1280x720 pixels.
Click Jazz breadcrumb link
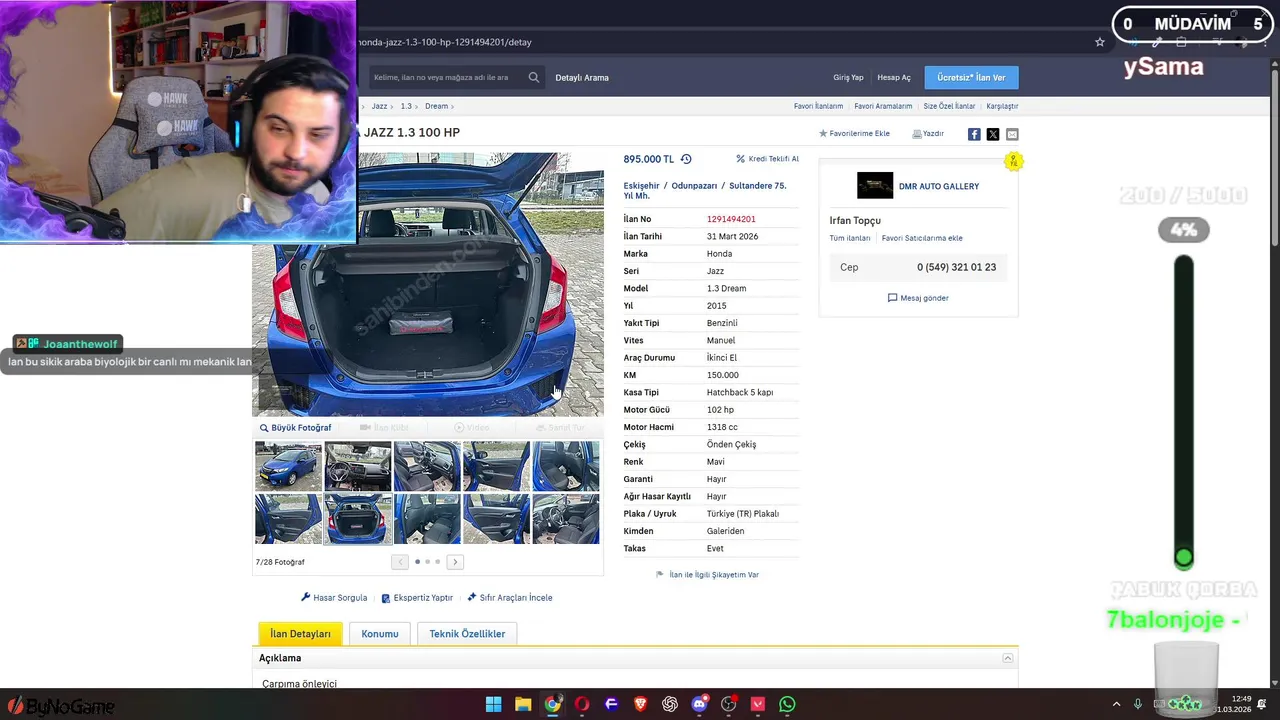click(379, 106)
